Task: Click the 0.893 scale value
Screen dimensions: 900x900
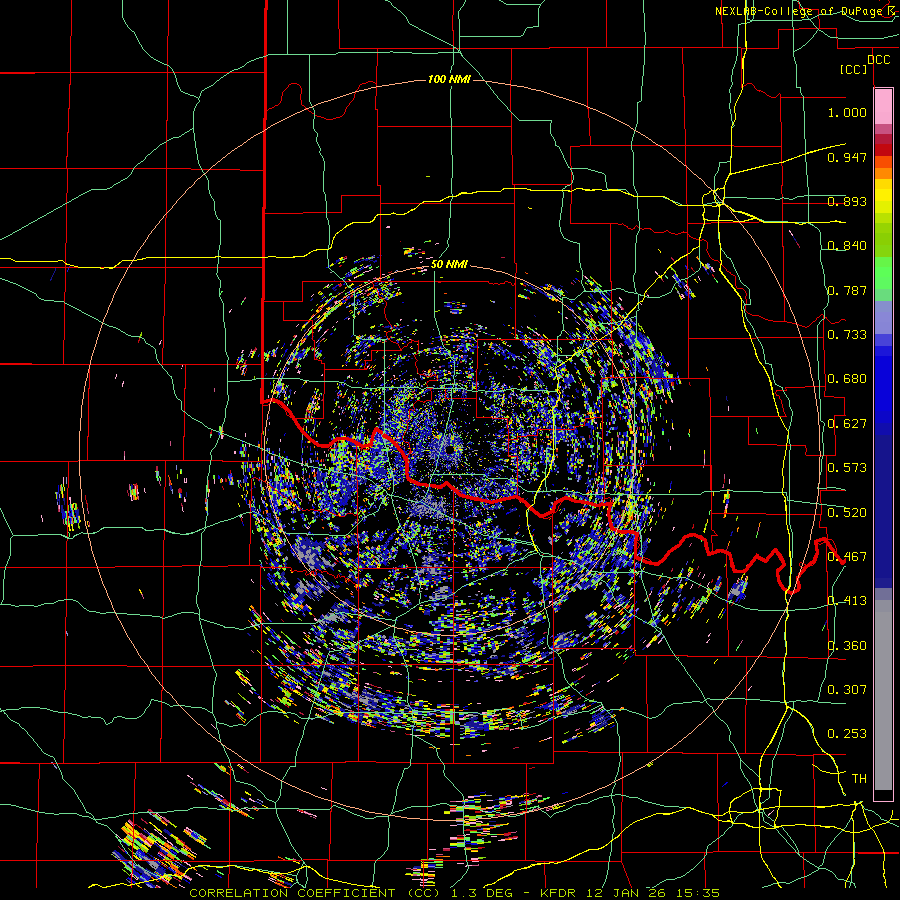Action: point(847,201)
